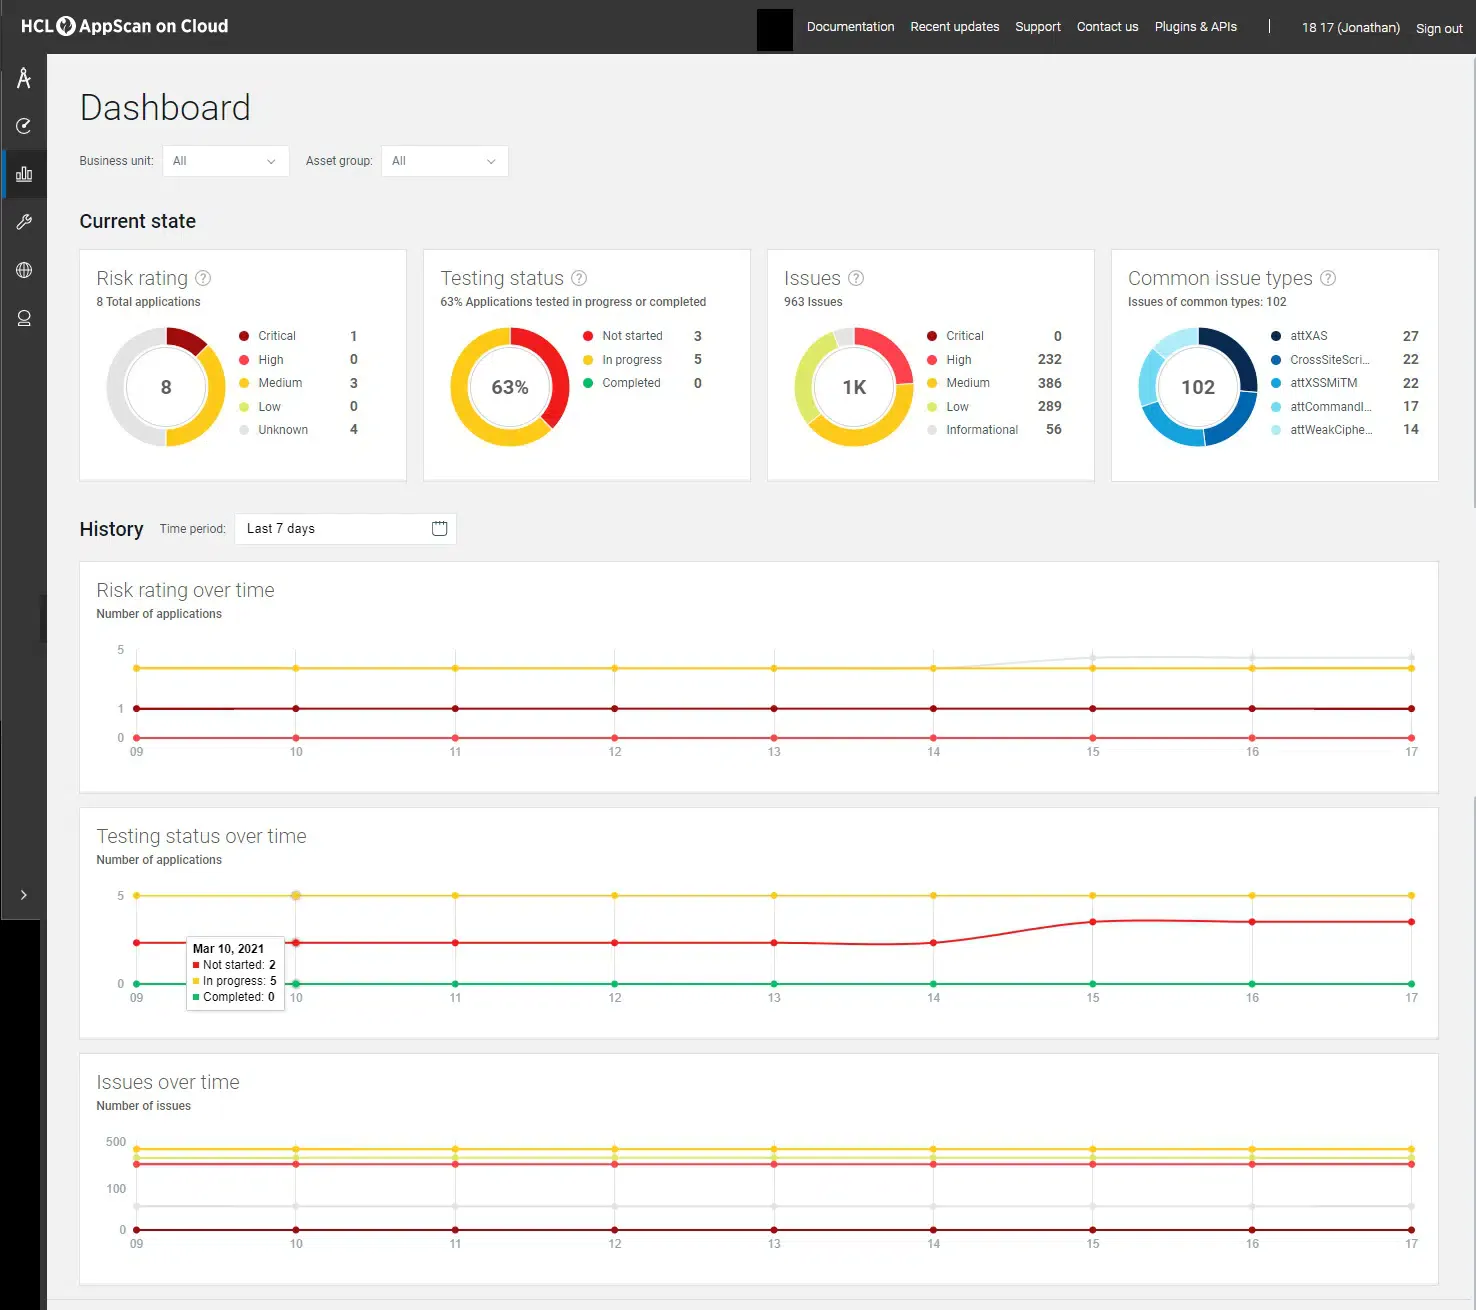The height and width of the screenshot is (1310, 1476).
Task: Click the red Critical legend dot under Issues
Action: (932, 336)
